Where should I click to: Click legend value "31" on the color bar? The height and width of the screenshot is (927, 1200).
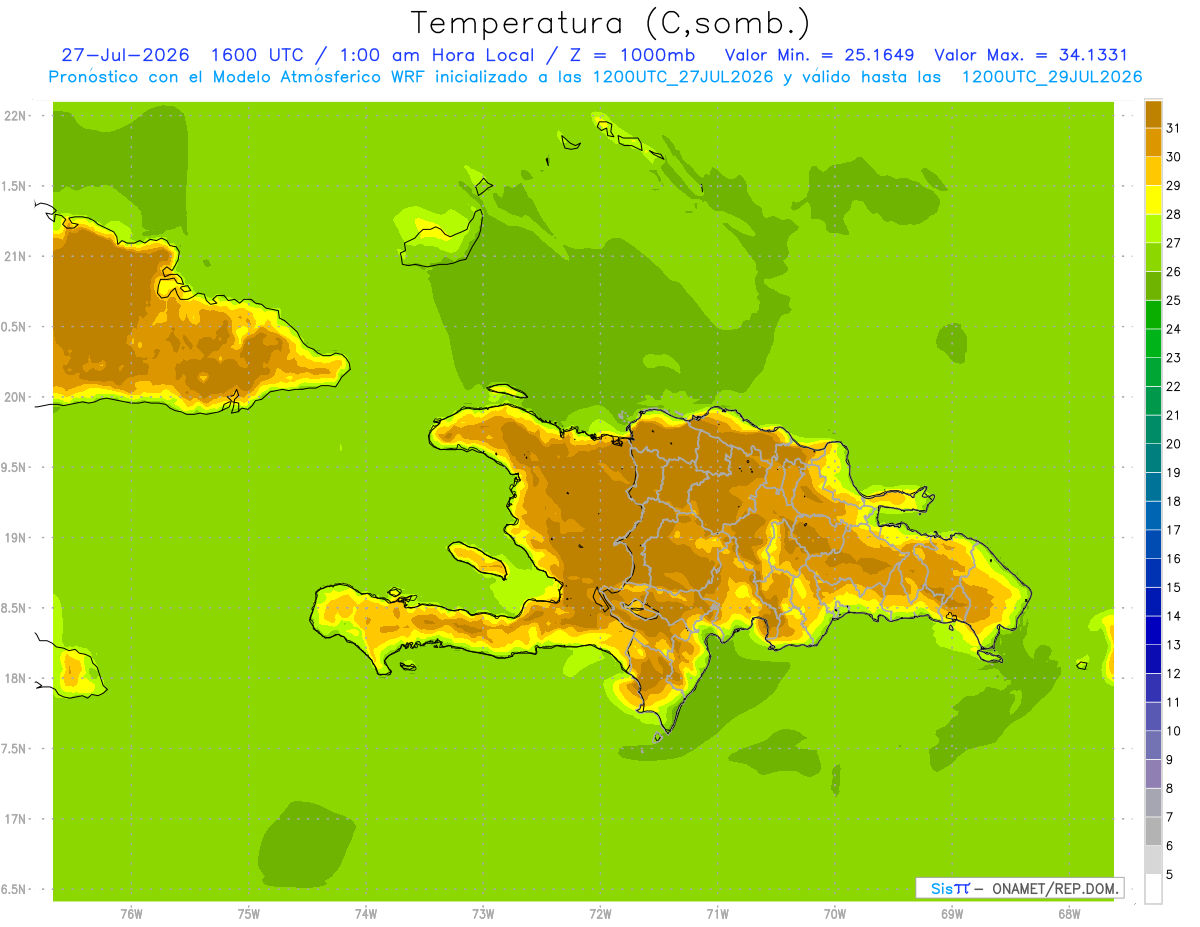1173,128
